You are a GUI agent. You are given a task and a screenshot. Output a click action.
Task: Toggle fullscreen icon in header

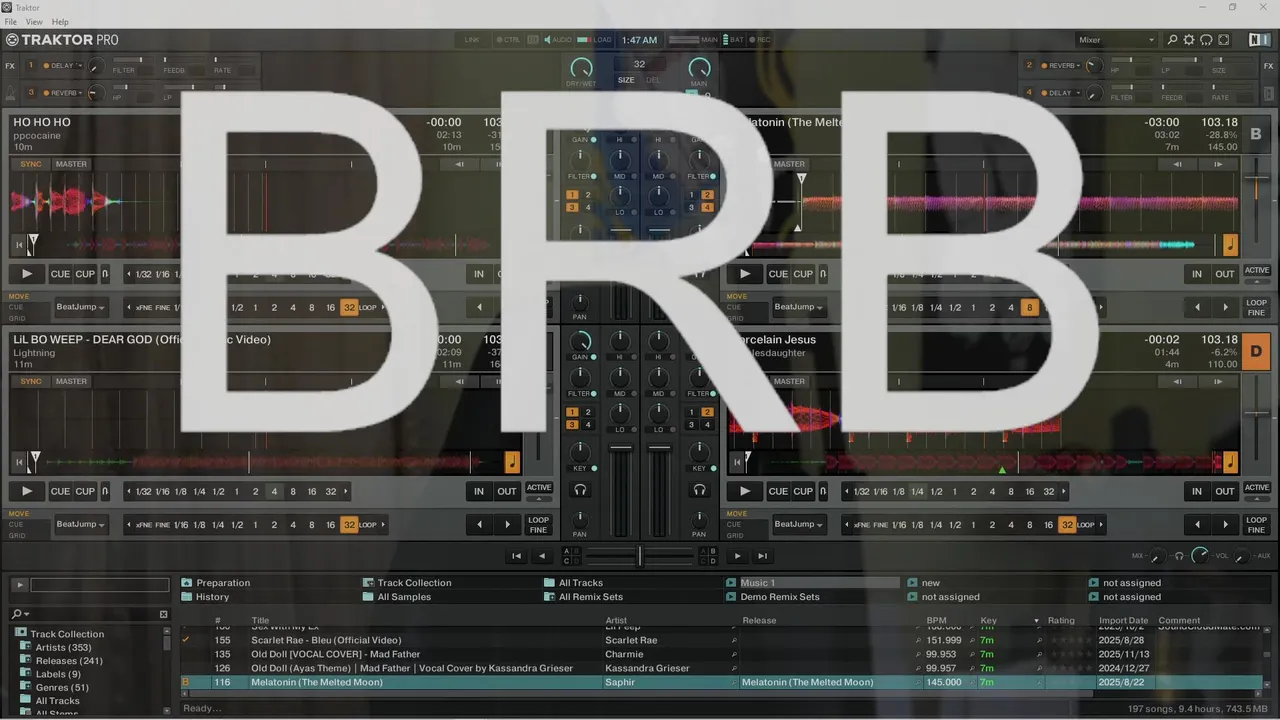1224,40
